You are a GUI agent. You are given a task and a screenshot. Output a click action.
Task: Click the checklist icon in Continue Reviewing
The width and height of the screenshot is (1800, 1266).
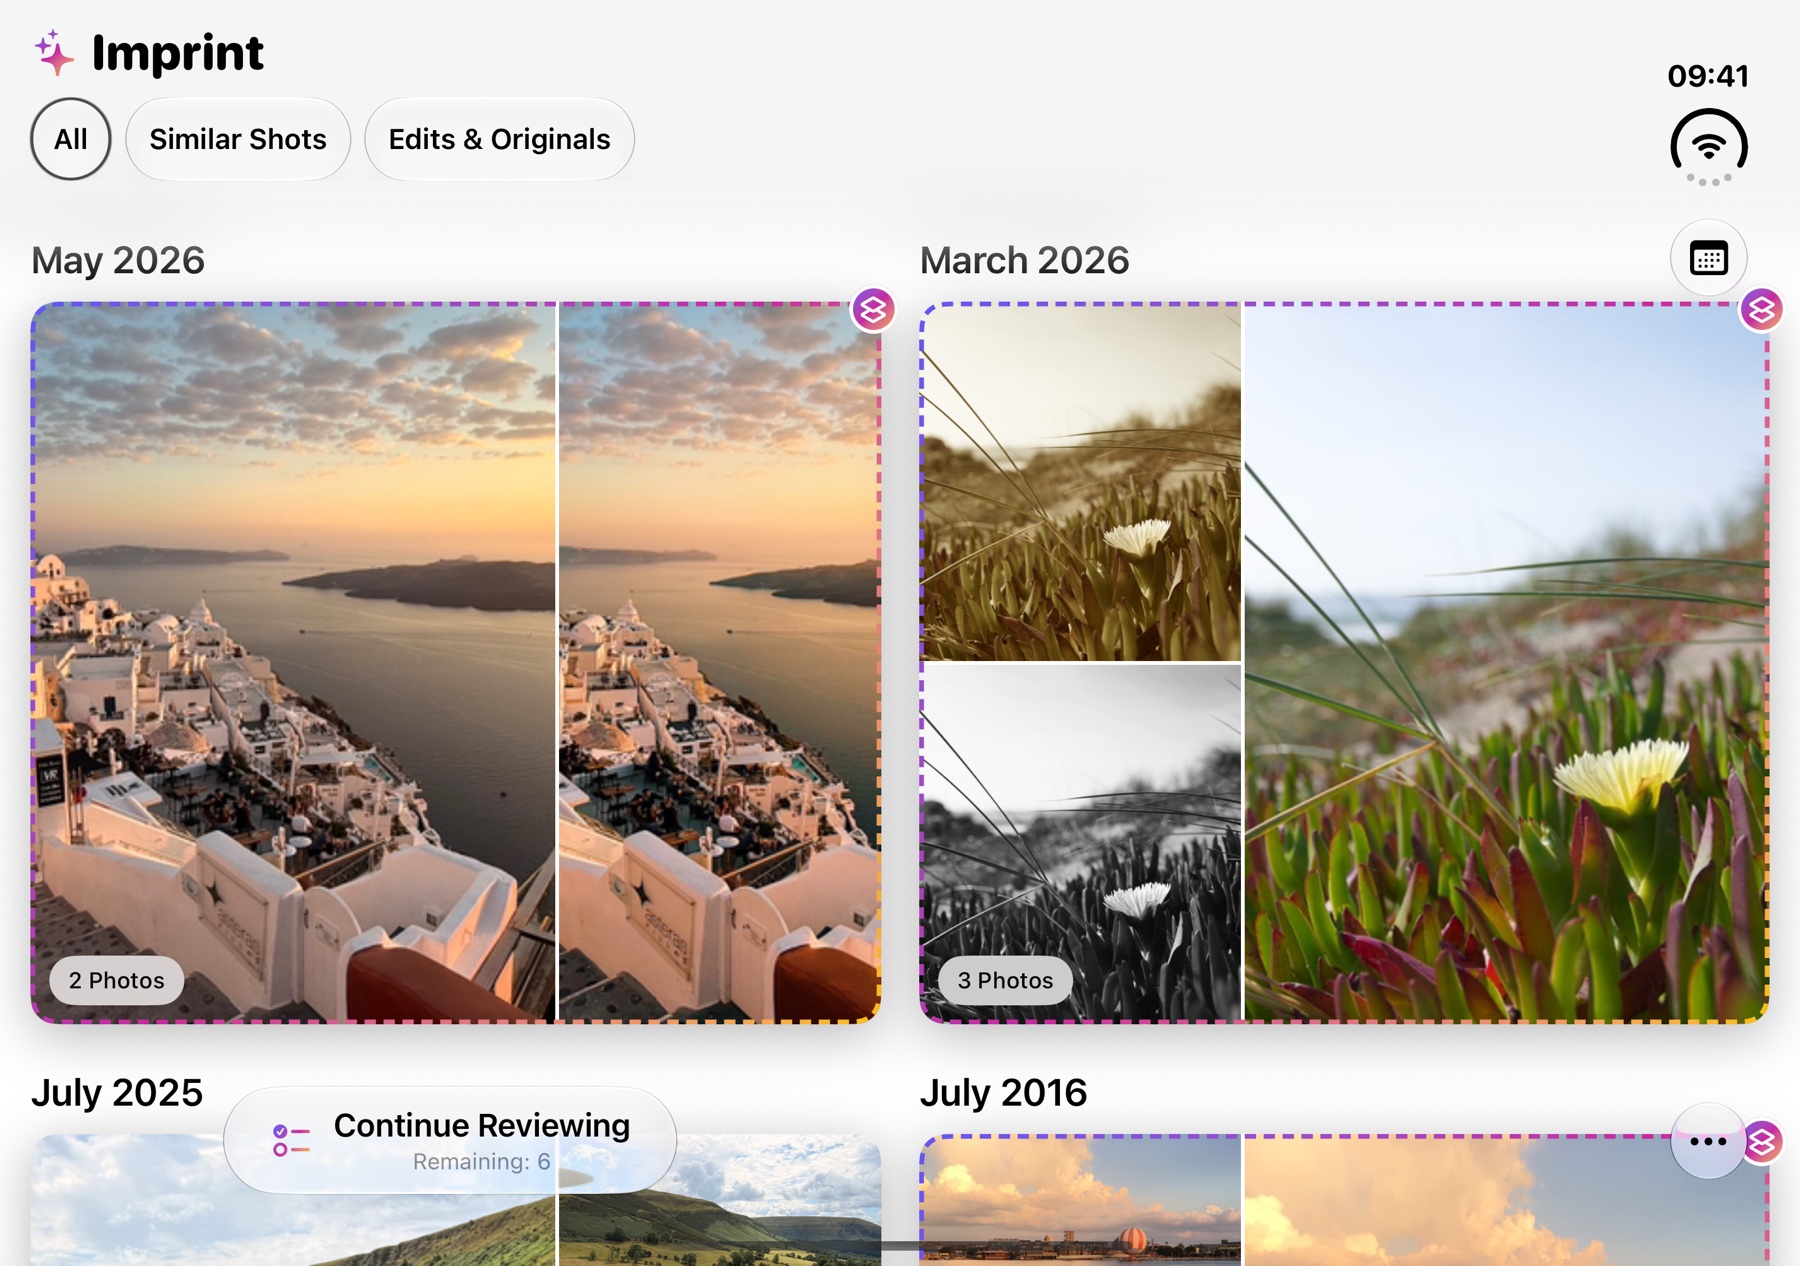point(291,1140)
